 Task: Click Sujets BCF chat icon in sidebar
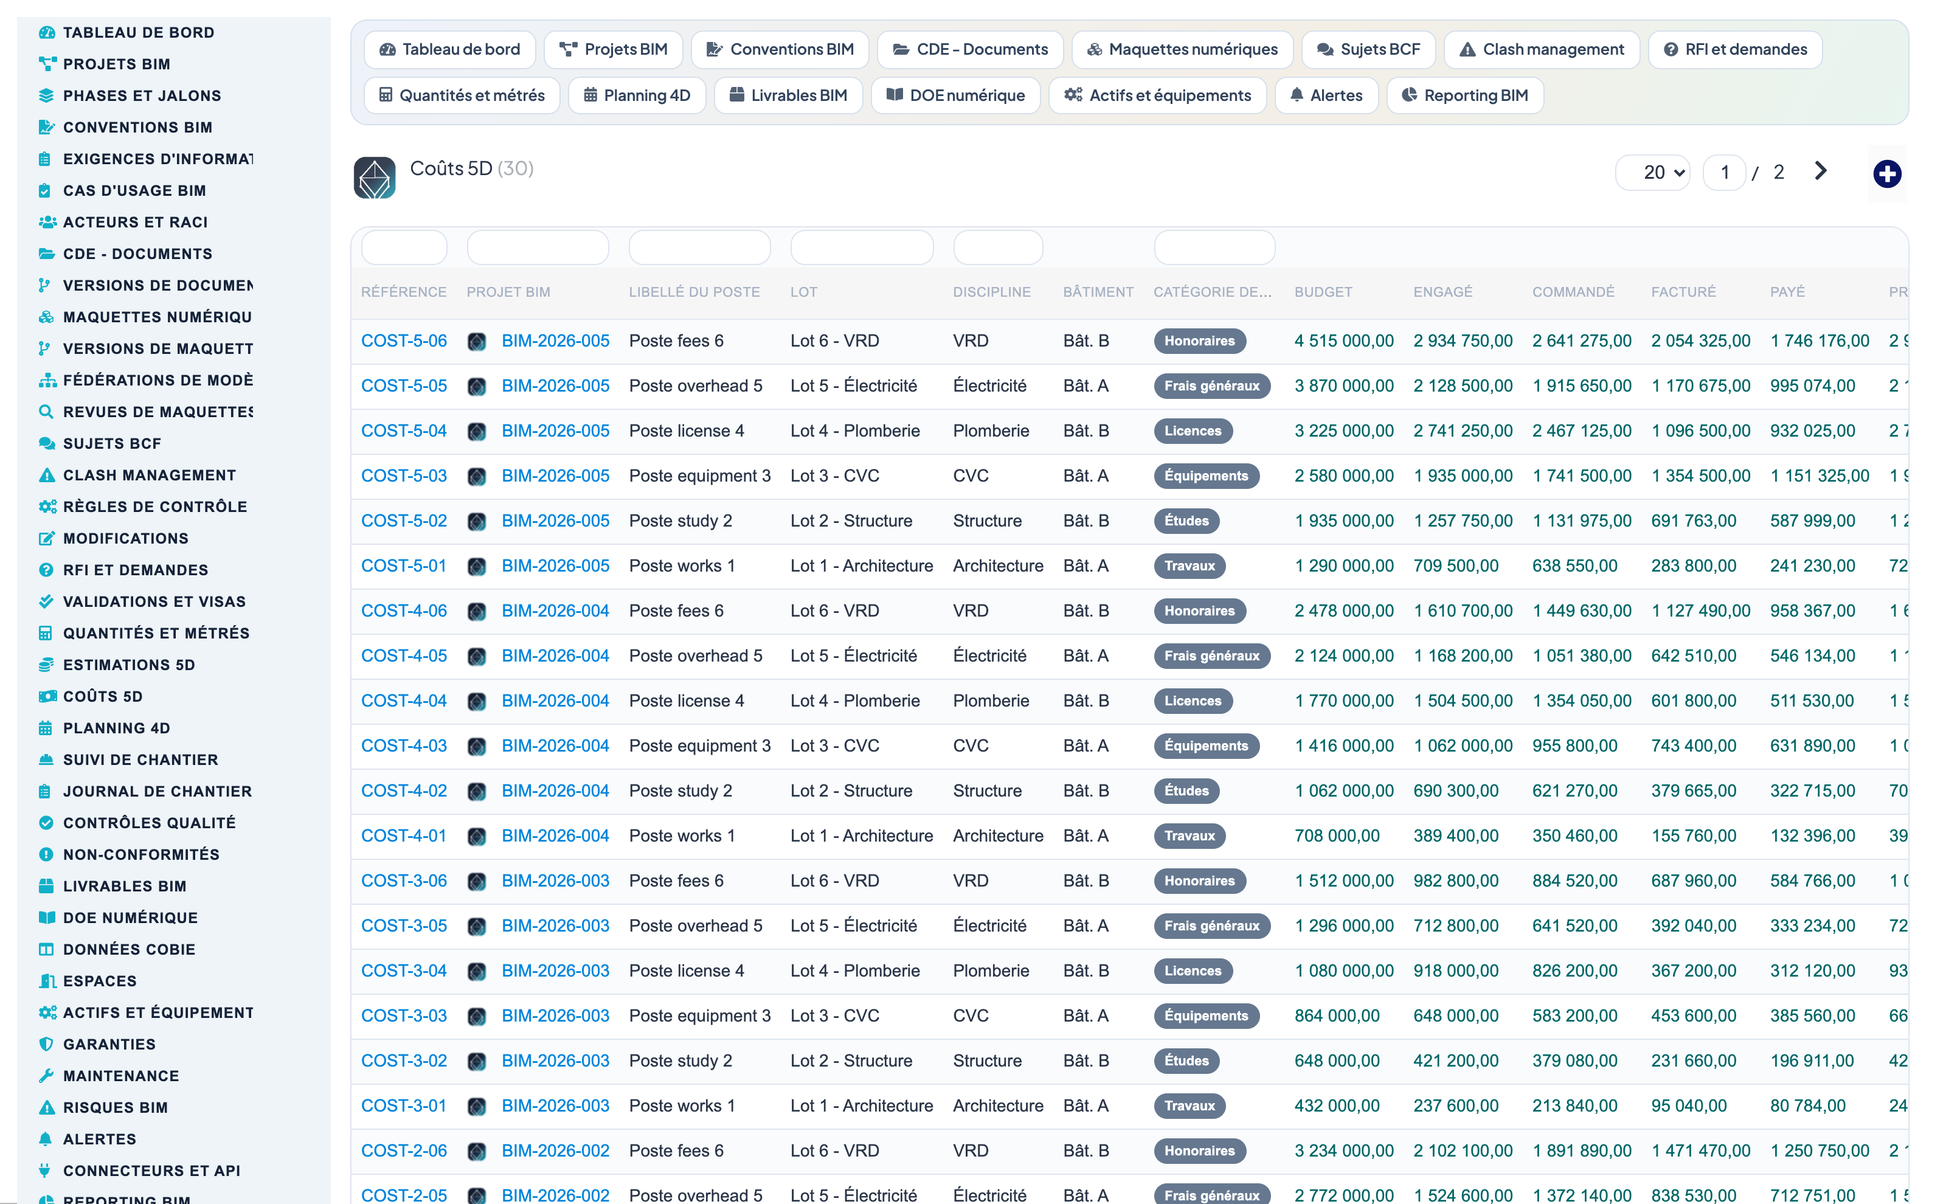pos(46,443)
